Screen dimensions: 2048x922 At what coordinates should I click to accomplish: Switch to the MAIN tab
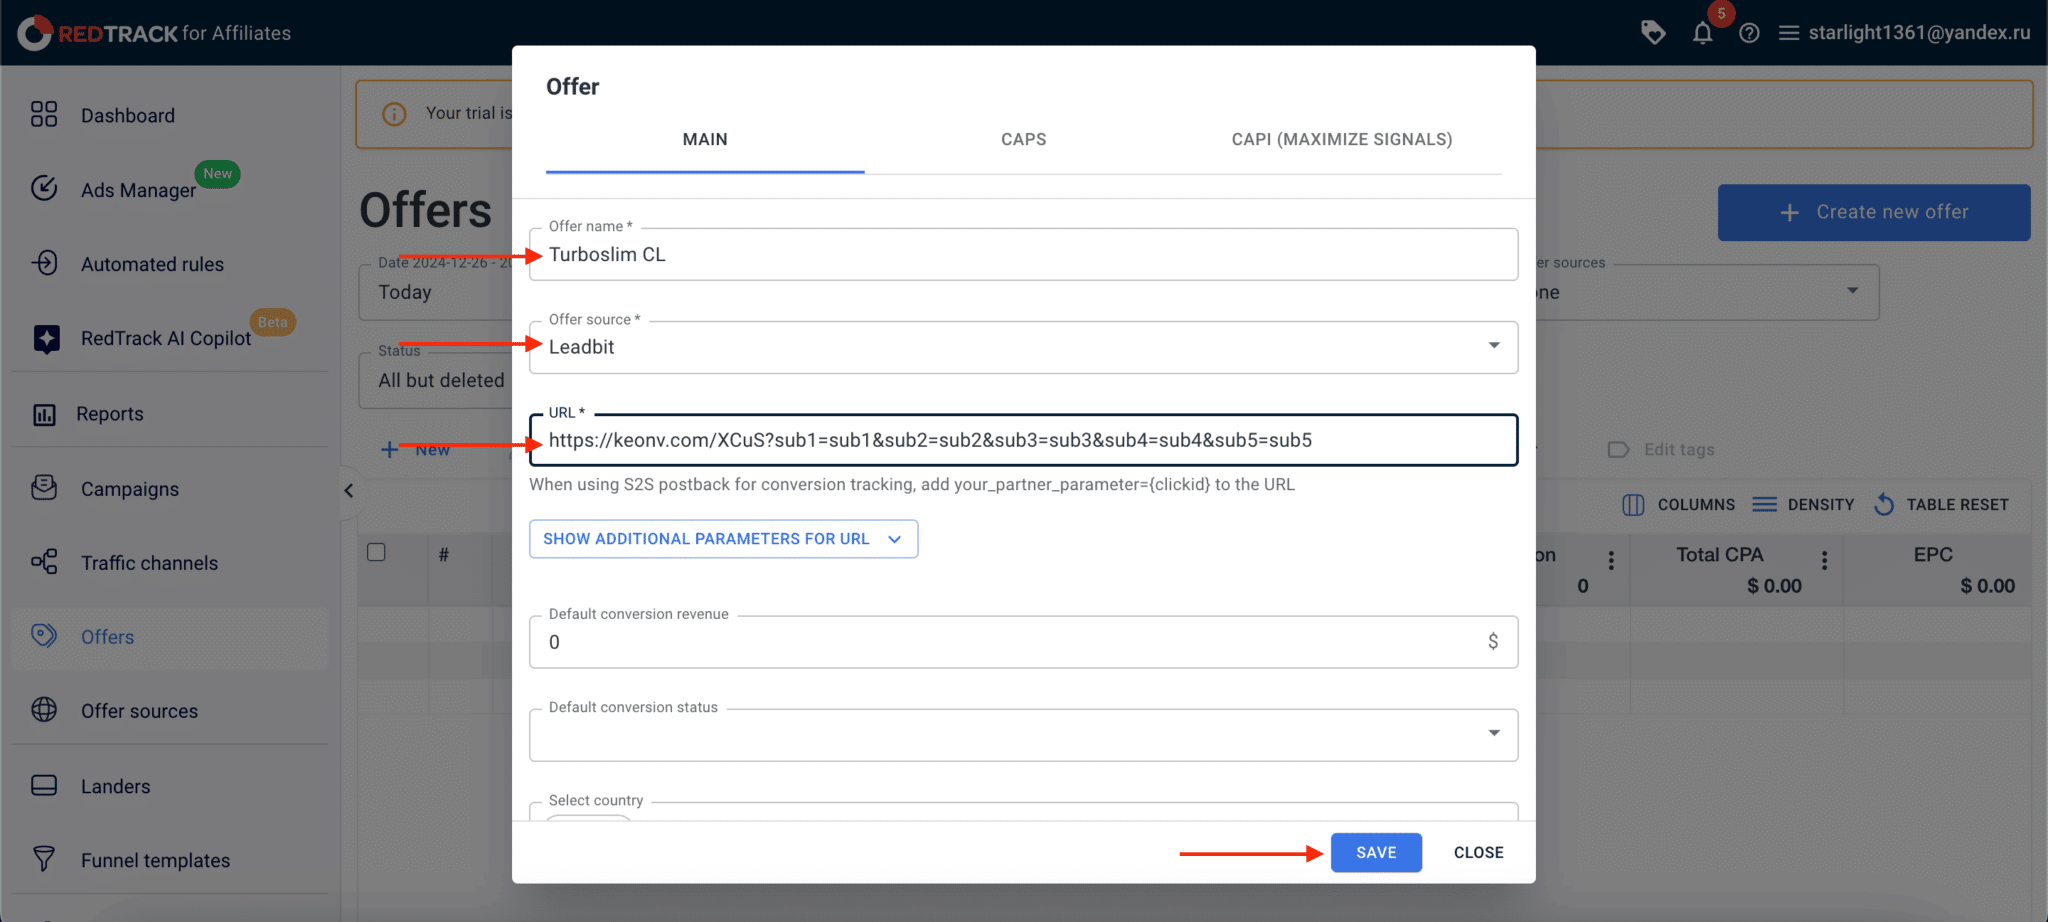(705, 140)
